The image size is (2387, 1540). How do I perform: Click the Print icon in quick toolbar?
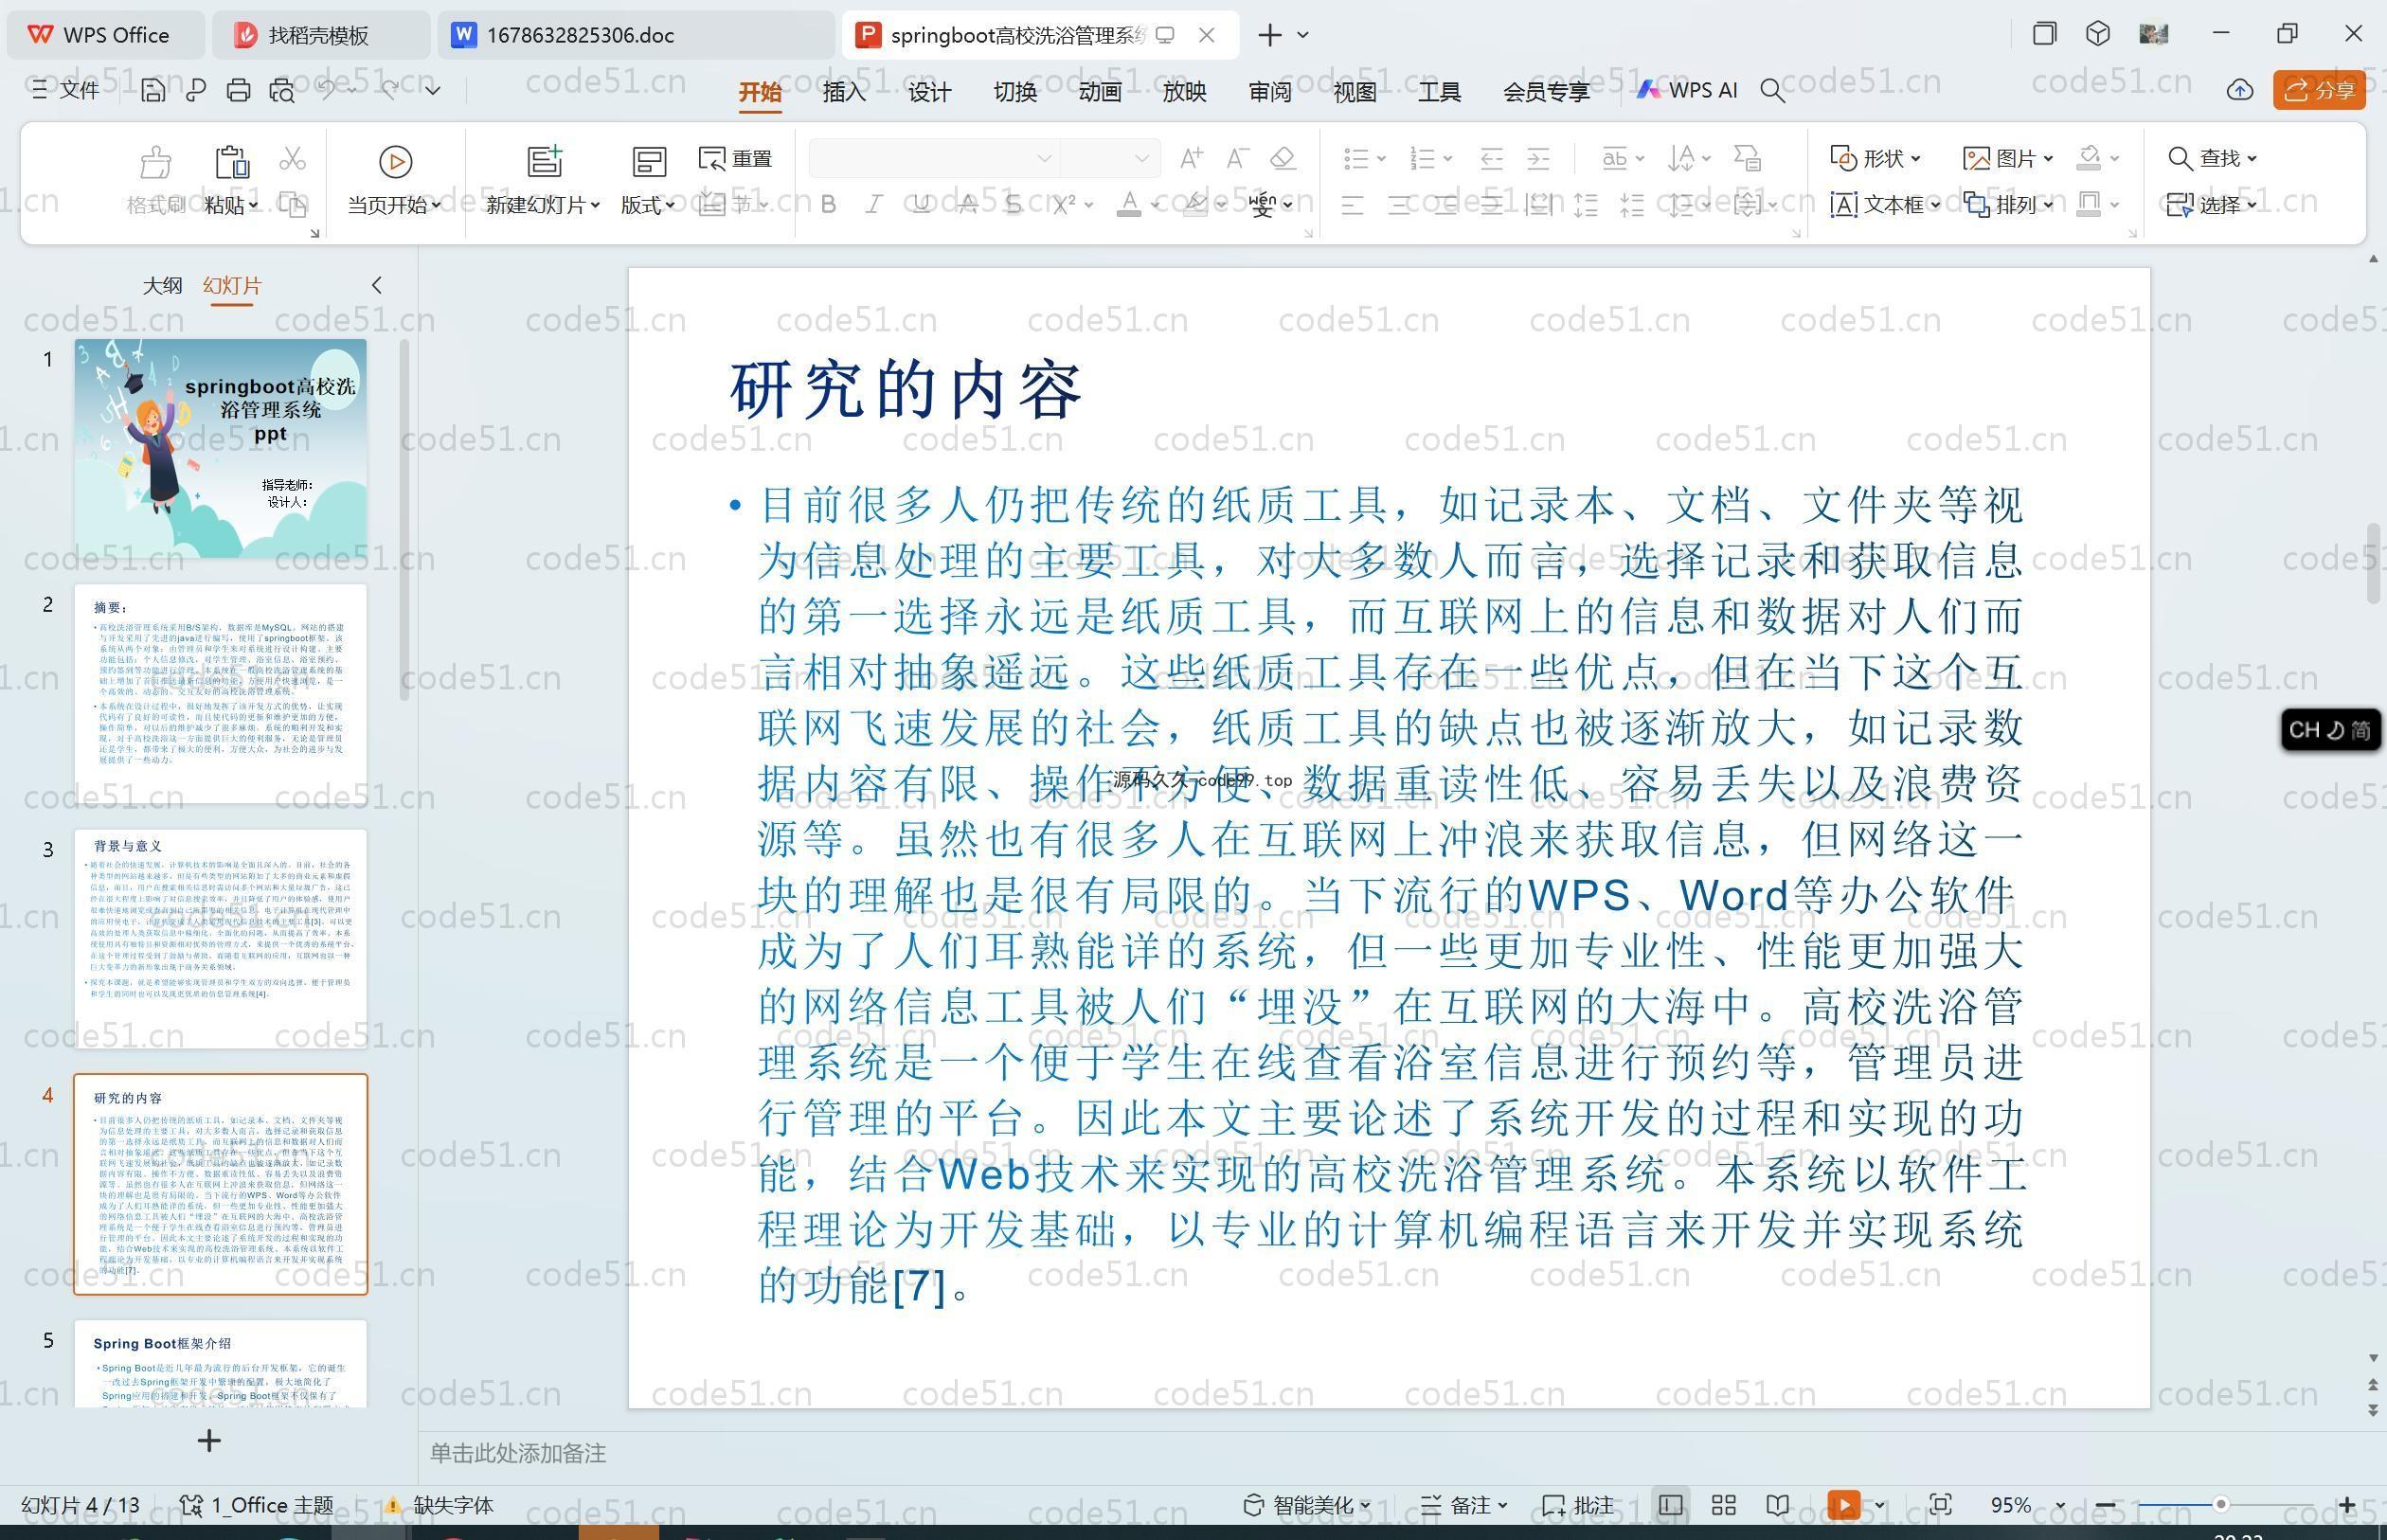coord(238,90)
